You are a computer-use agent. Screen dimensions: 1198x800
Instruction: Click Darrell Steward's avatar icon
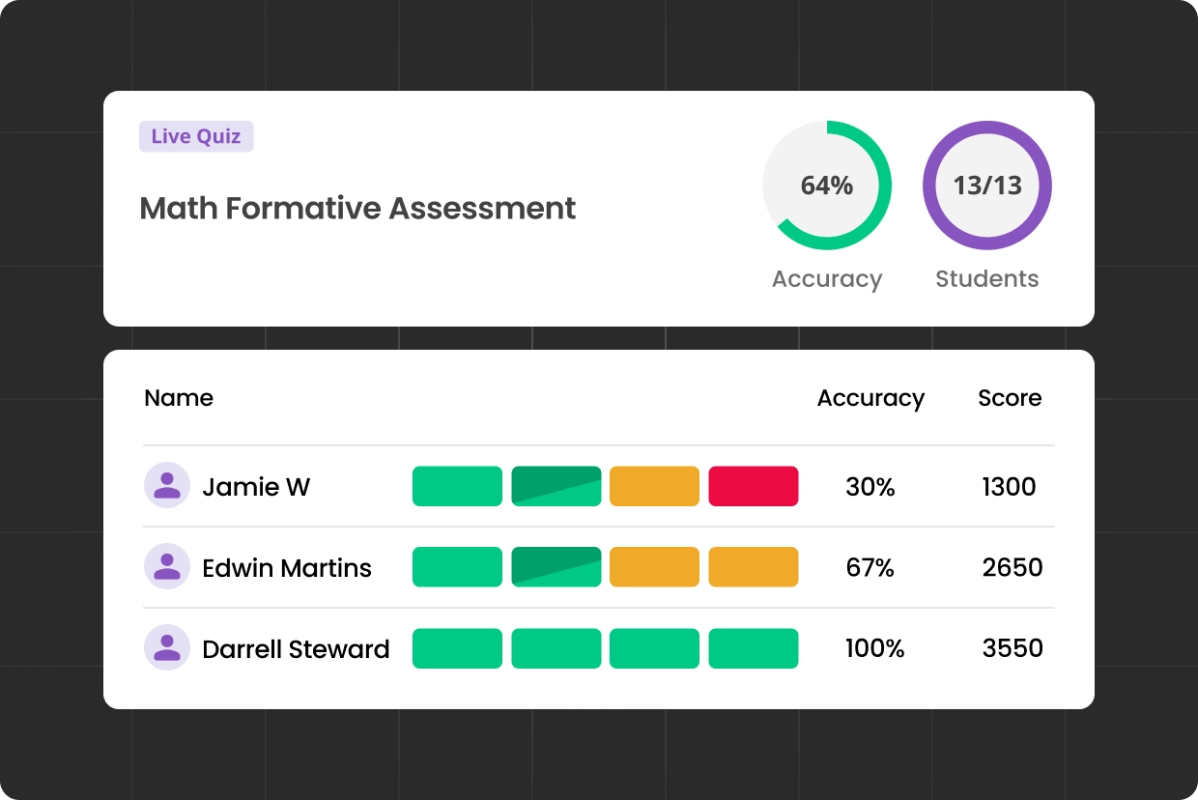coord(167,647)
